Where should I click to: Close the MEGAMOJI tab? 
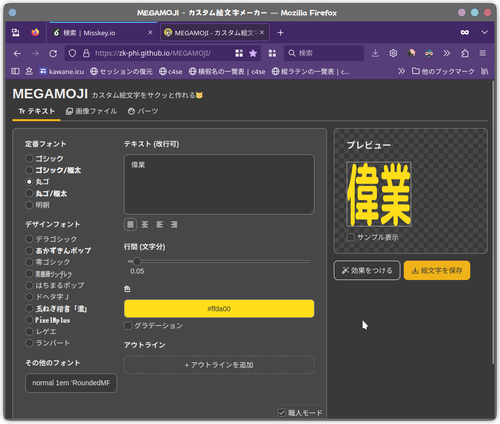[262, 32]
